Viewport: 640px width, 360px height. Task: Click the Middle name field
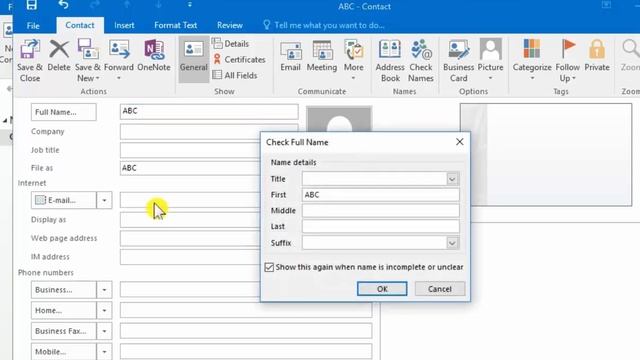380,211
